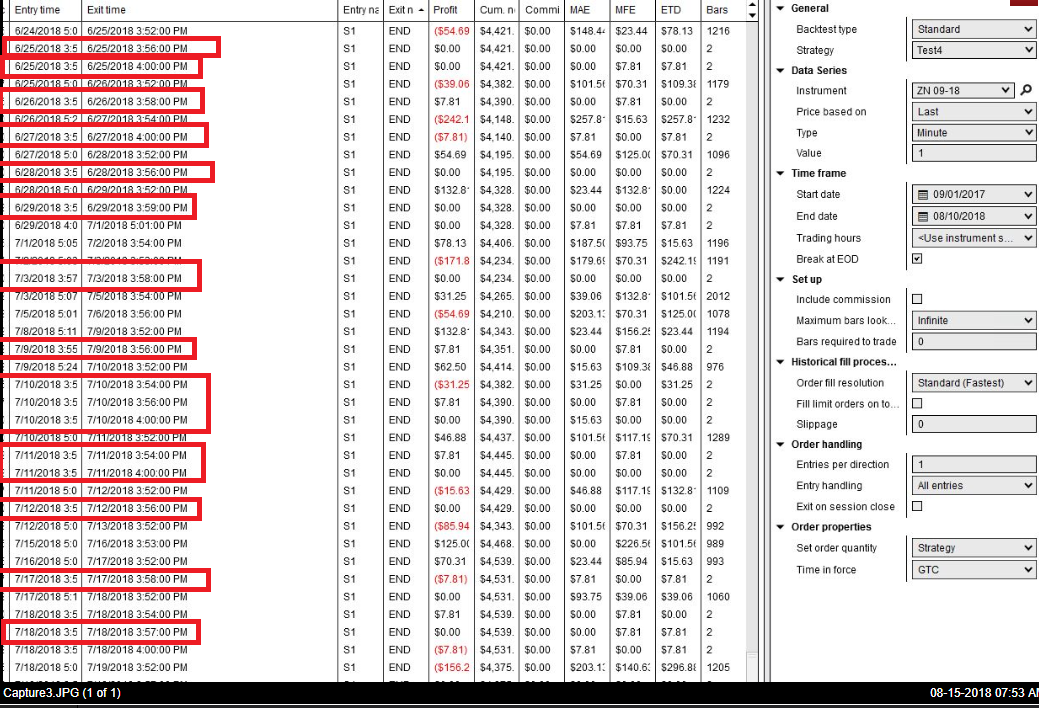
Task: Click the grid scroll-up arrow beside the Bars column
Action: (x=752, y=5)
